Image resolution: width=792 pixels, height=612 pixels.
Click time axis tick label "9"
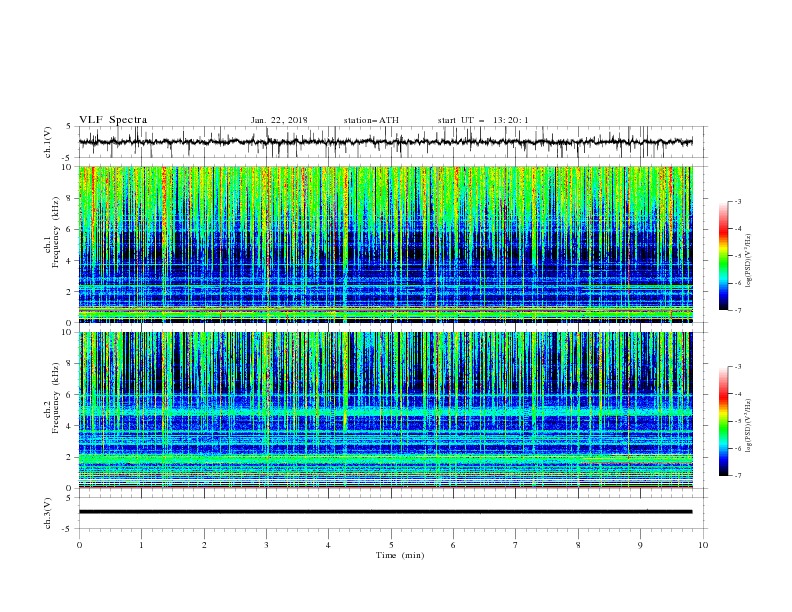click(x=640, y=545)
